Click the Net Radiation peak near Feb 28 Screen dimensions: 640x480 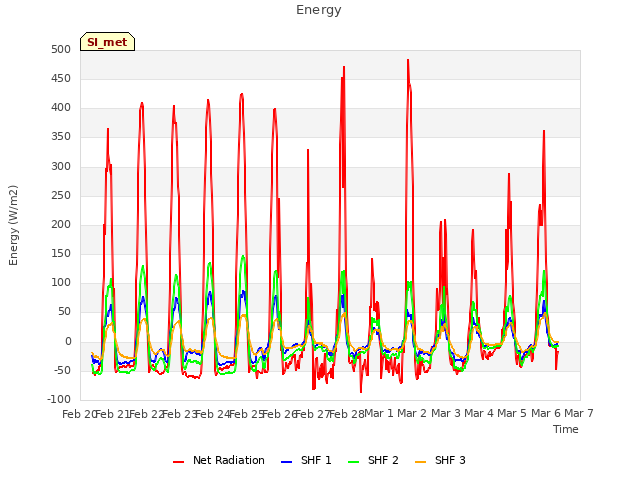point(344,67)
